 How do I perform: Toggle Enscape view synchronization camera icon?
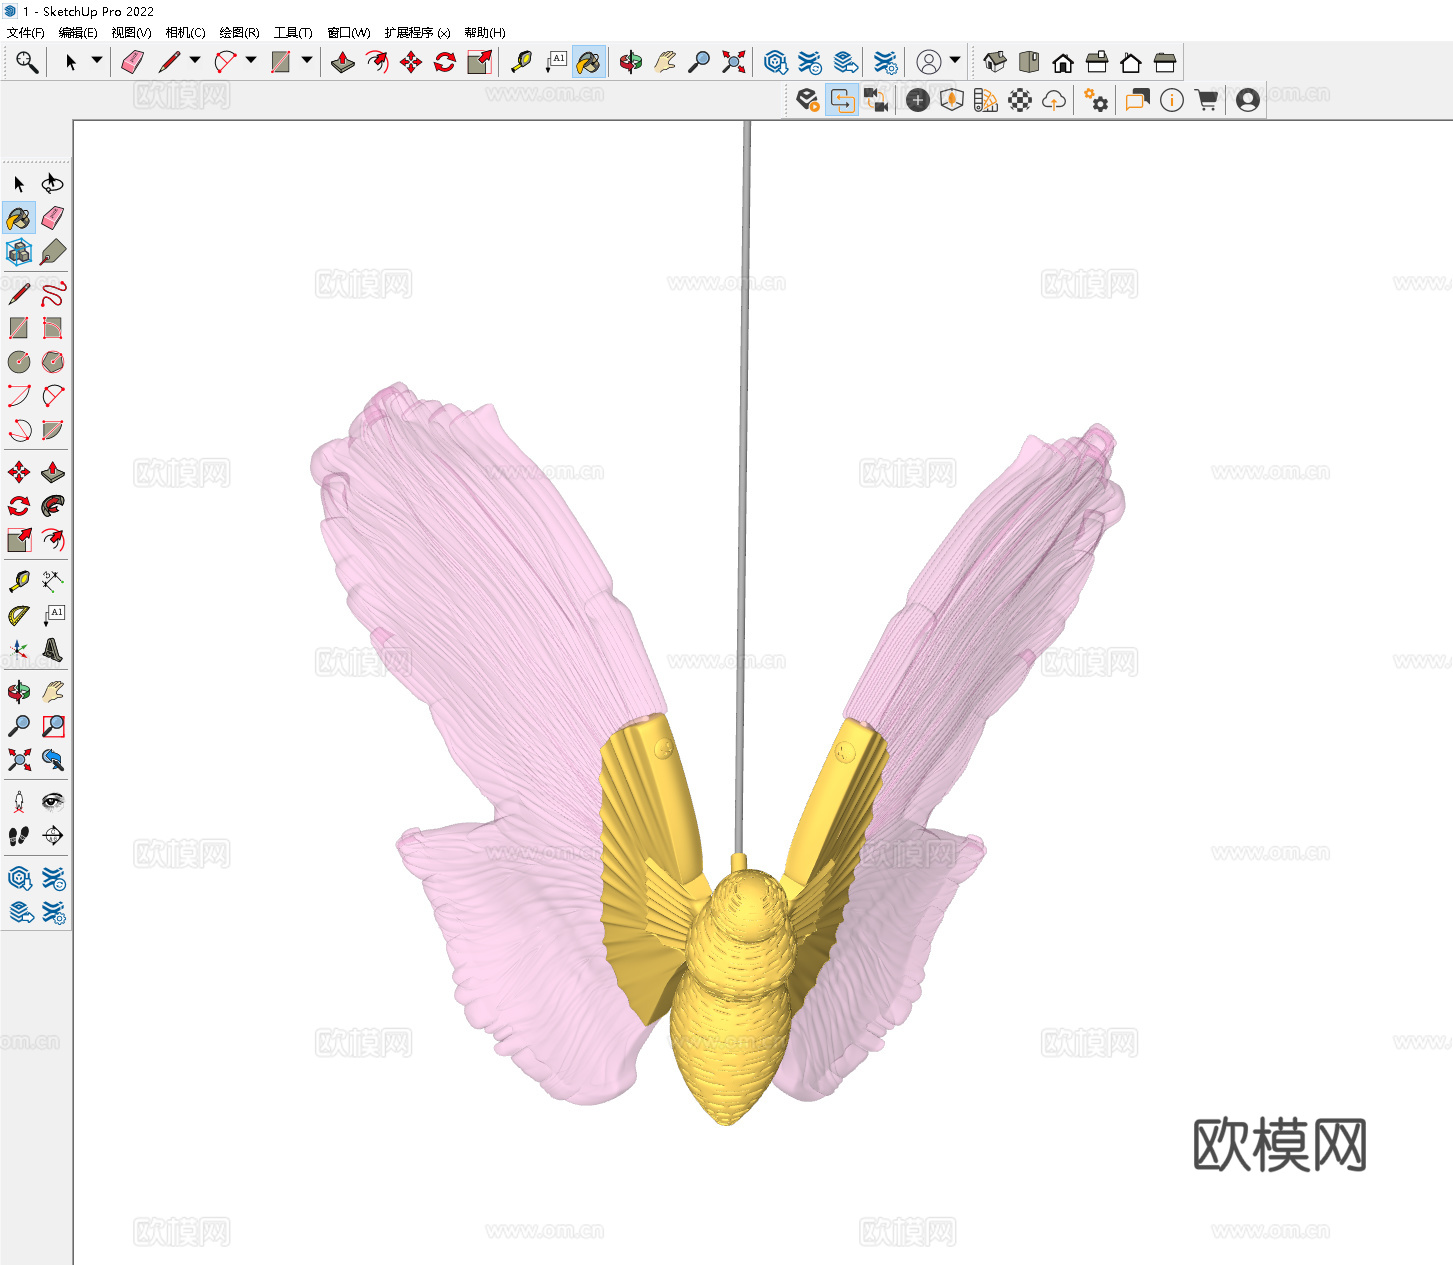876,100
